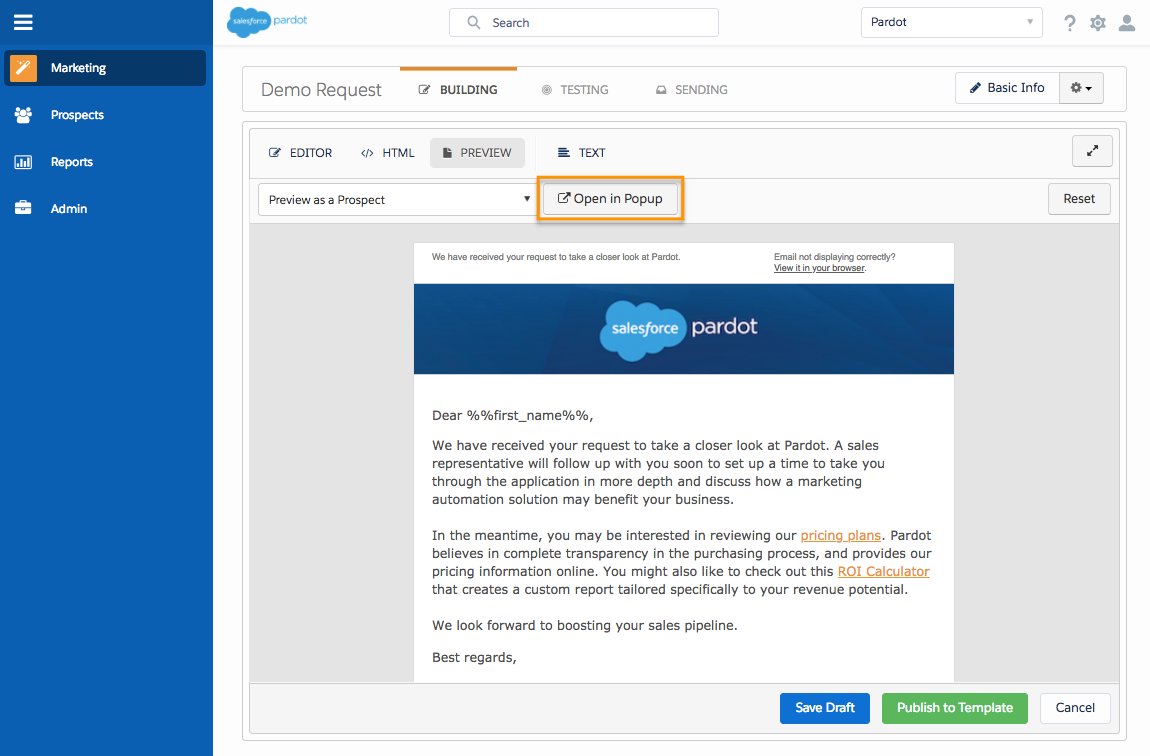1150x756 pixels.
Task: Follow the pricing plans link
Action: click(840, 535)
